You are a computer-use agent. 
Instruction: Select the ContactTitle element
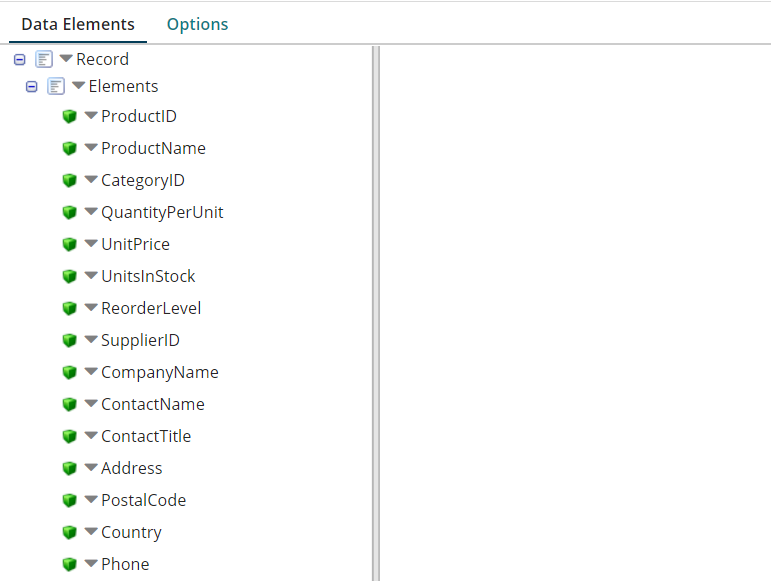point(145,436)
